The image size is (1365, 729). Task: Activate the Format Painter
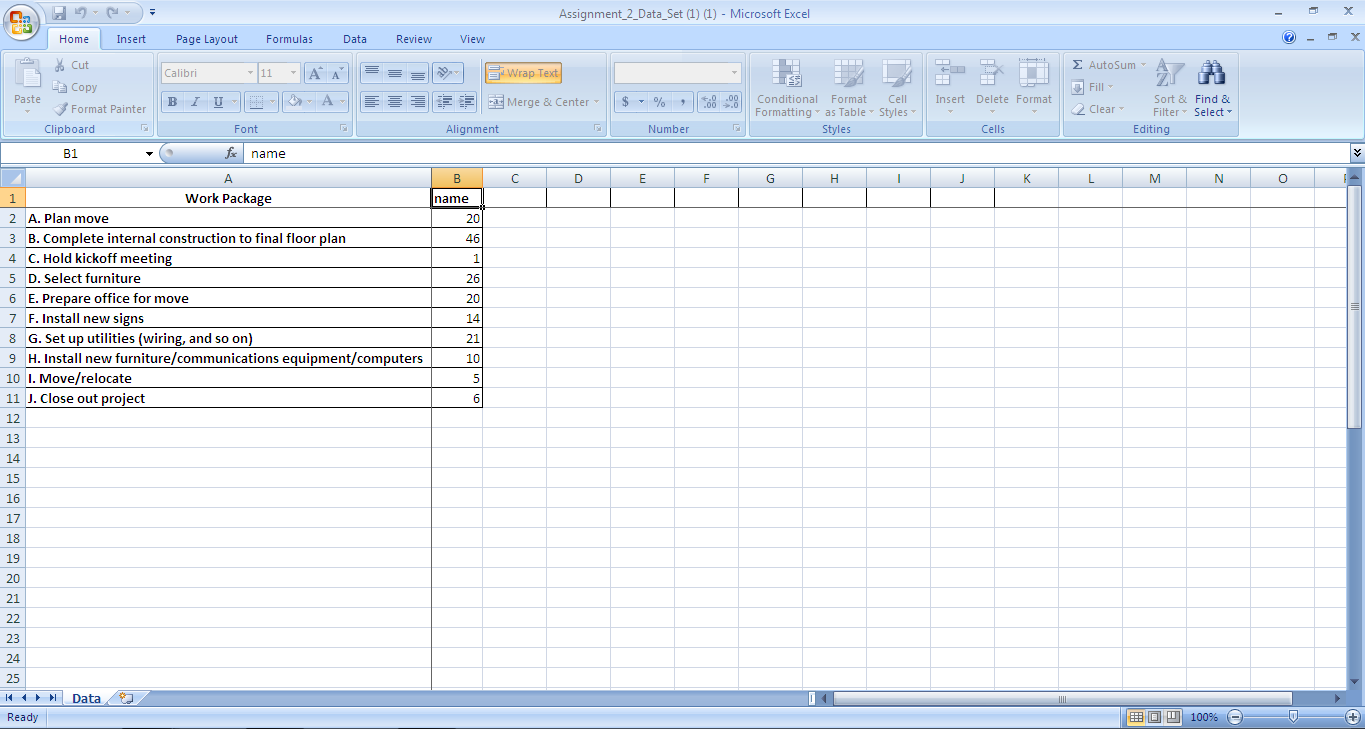99,109
